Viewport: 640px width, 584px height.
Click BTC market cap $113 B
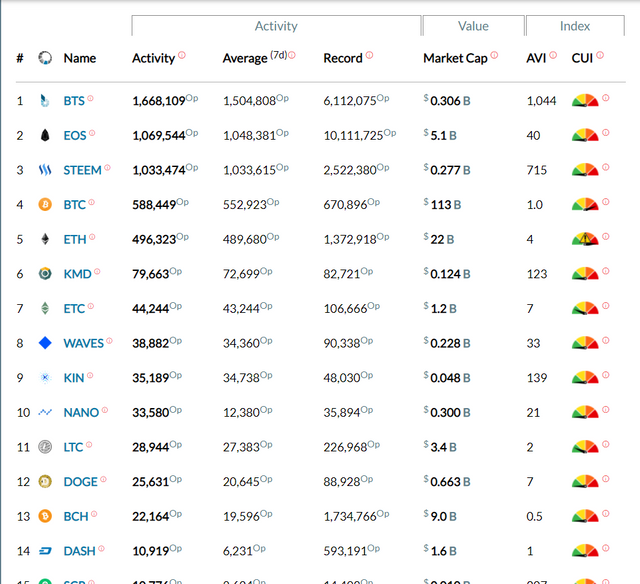[442, 204]
